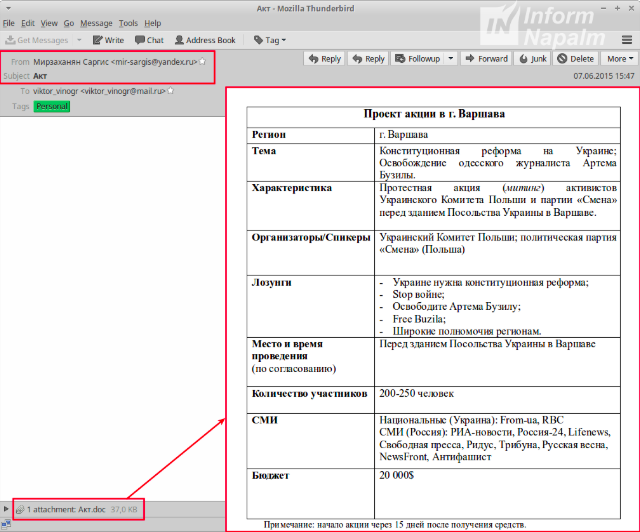Close the Thunderbird window

(x=631, y=8)
